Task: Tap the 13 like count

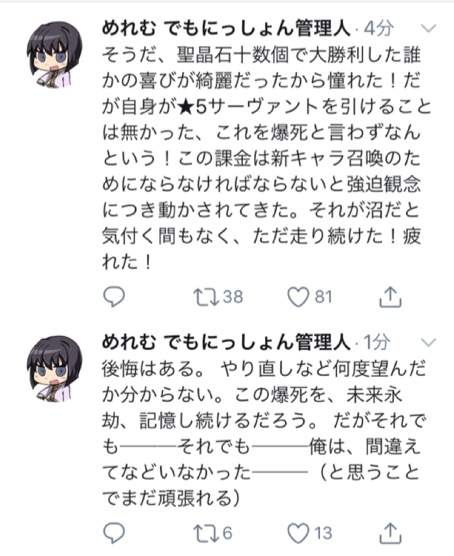Action: (323, 533)
